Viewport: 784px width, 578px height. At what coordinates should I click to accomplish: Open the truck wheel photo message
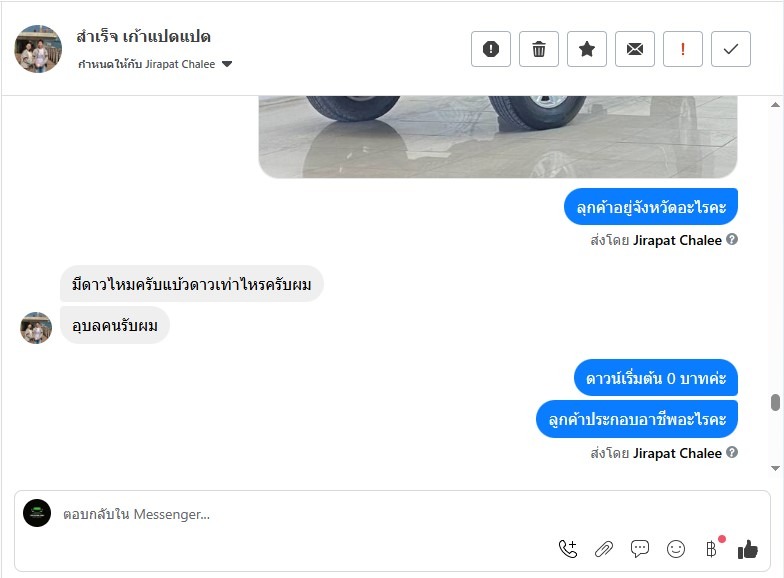tap(498, 136)
